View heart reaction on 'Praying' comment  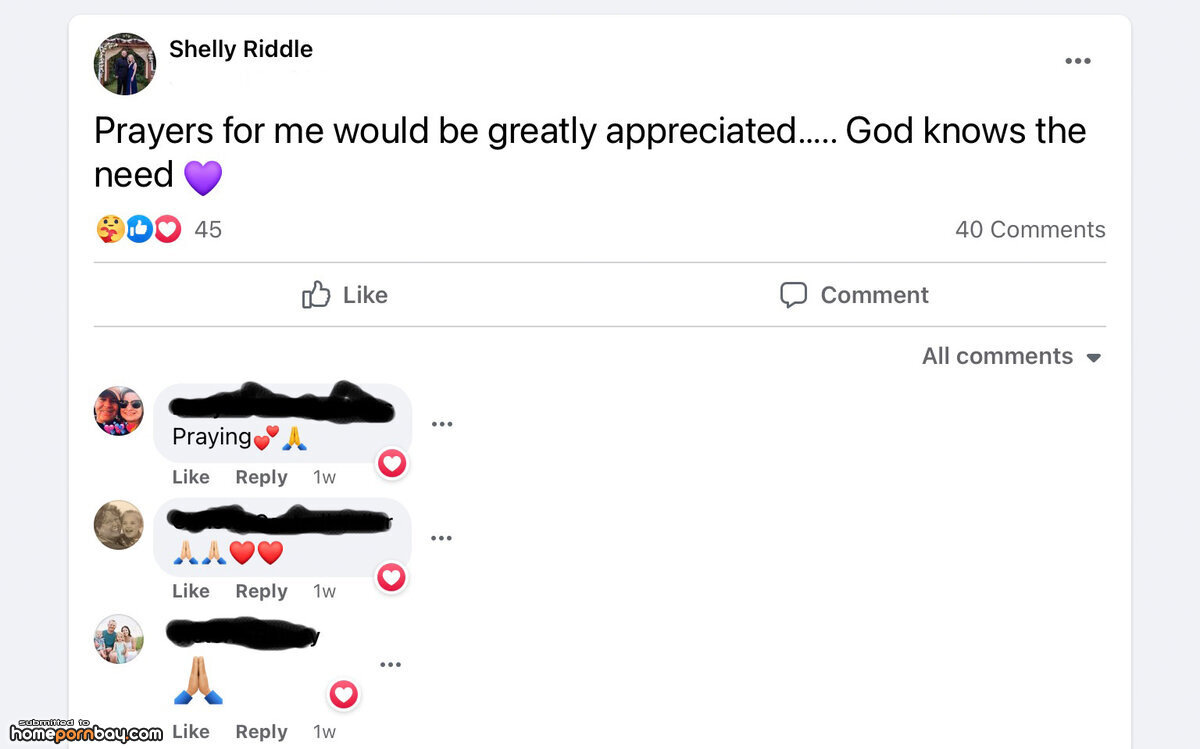pyautogui.click(x=392, y=463)
